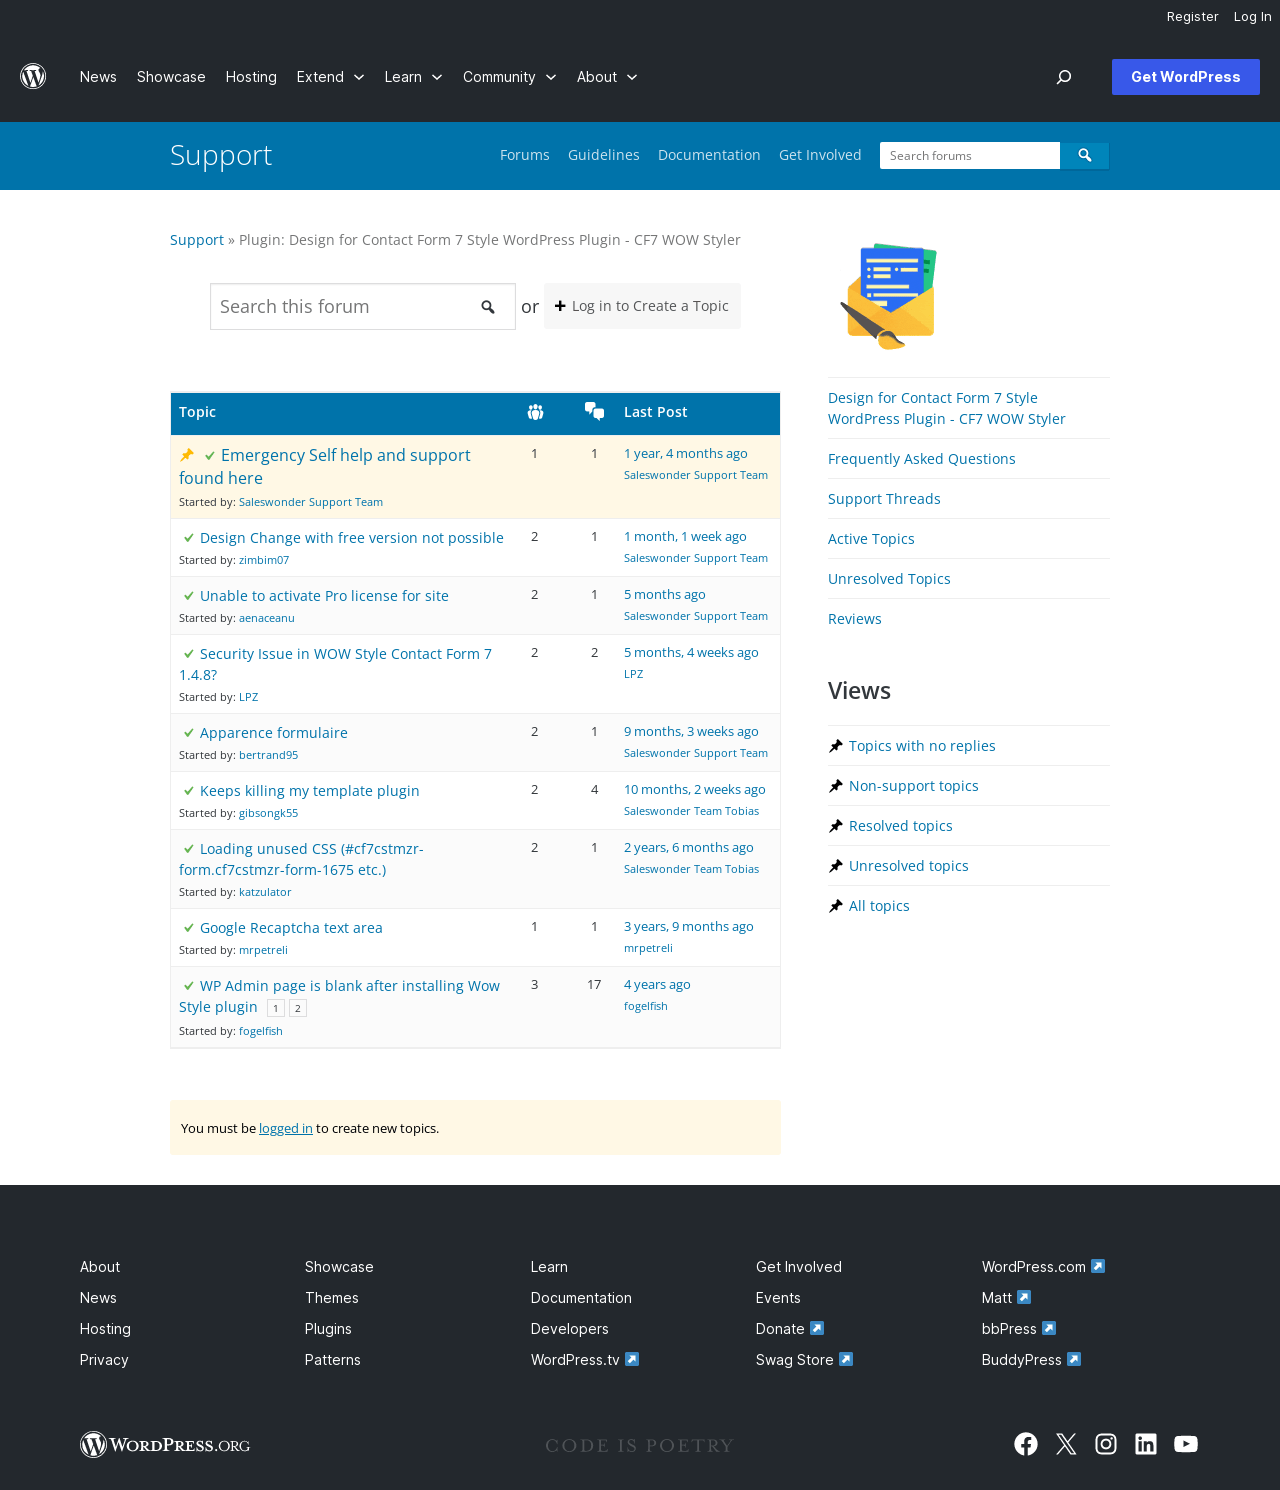Click the Get WordPress button

point(1186,77)
